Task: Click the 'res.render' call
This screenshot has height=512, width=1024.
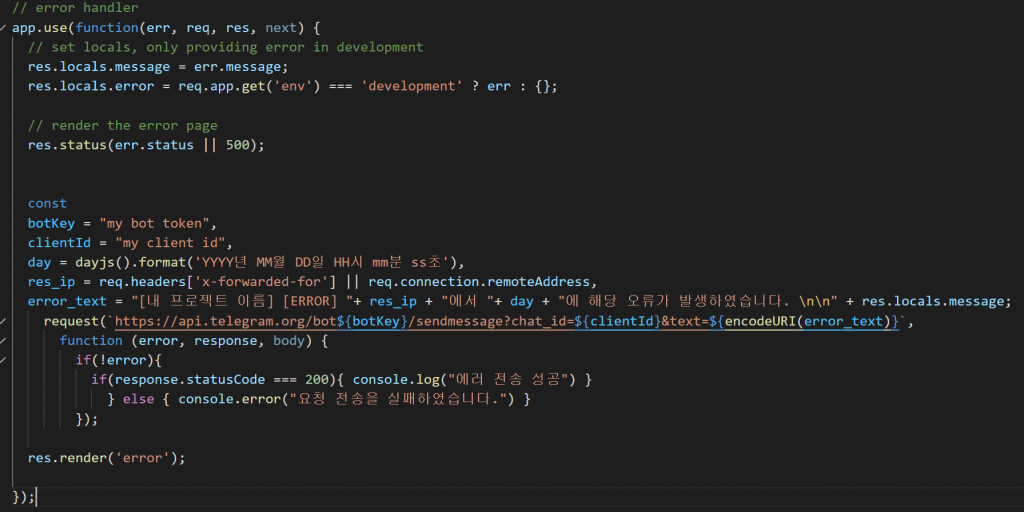Action: [67, 458]
